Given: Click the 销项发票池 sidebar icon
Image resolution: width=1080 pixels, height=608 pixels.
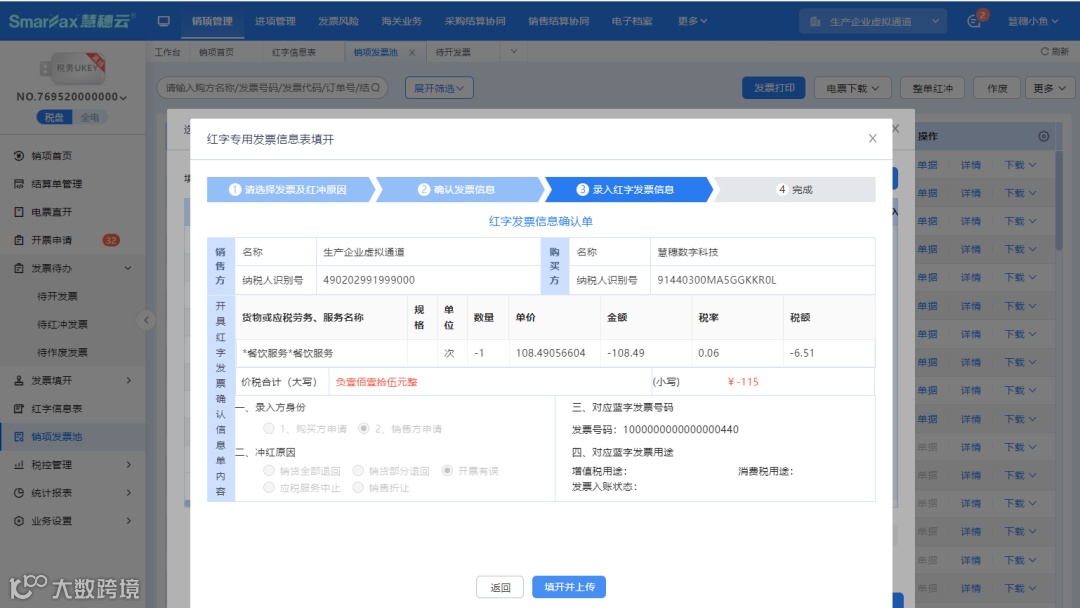Looking at the screenshot, I should coord(19,437).
